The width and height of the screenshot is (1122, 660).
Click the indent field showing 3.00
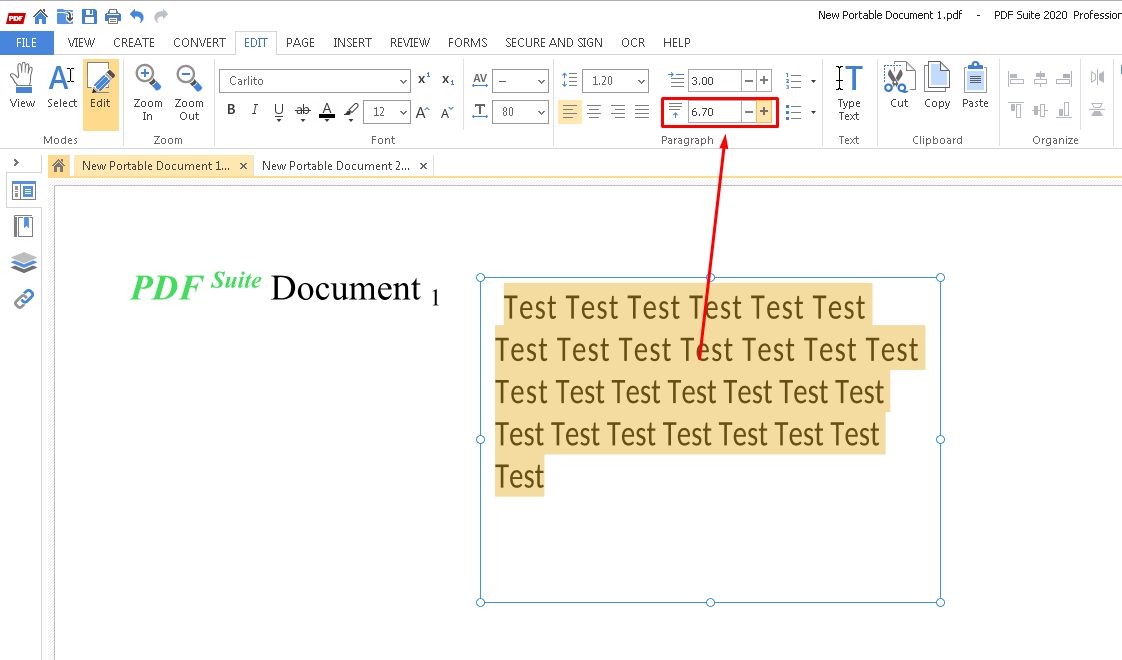pyautogui.click(x=714, y=81)
